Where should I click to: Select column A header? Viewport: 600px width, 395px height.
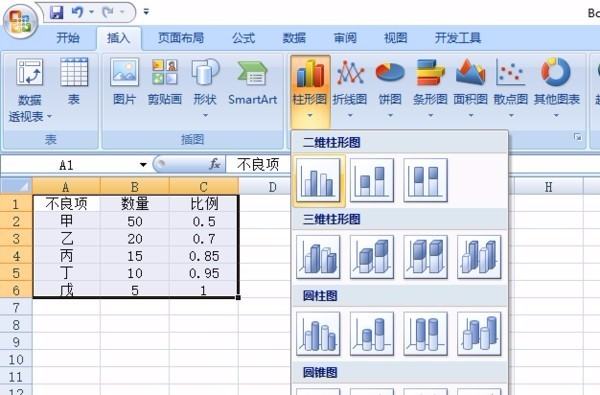(x=66, y=186)
